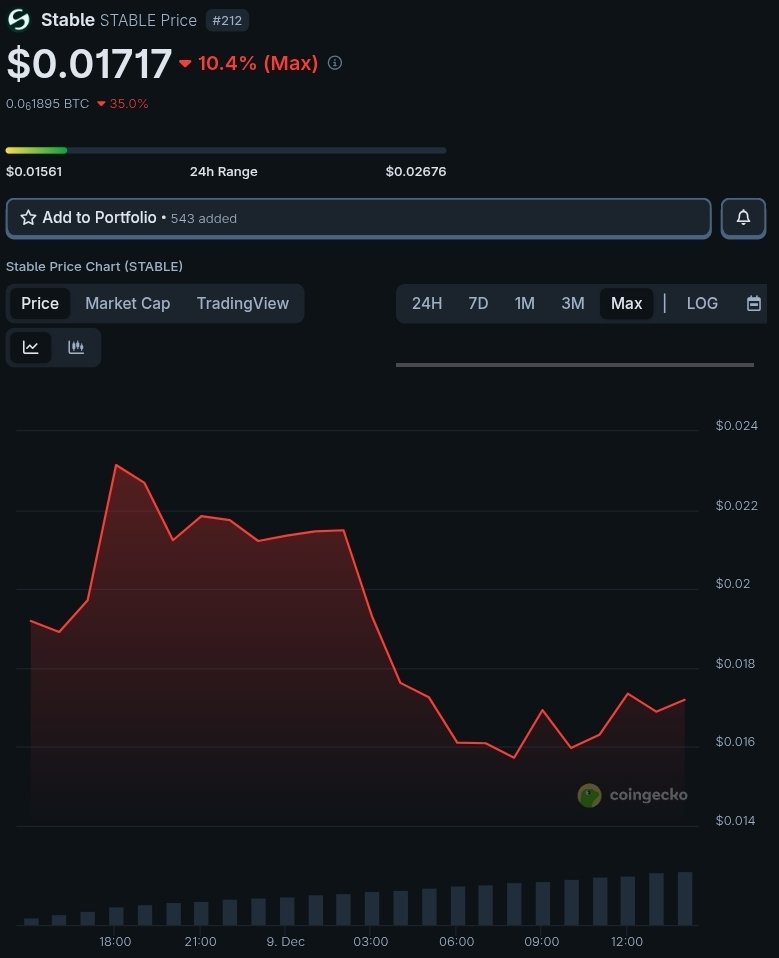The width and height of the screenshot is (779, 958).
Task: Set chart range to 7D
Action: (x=478, y=303)
